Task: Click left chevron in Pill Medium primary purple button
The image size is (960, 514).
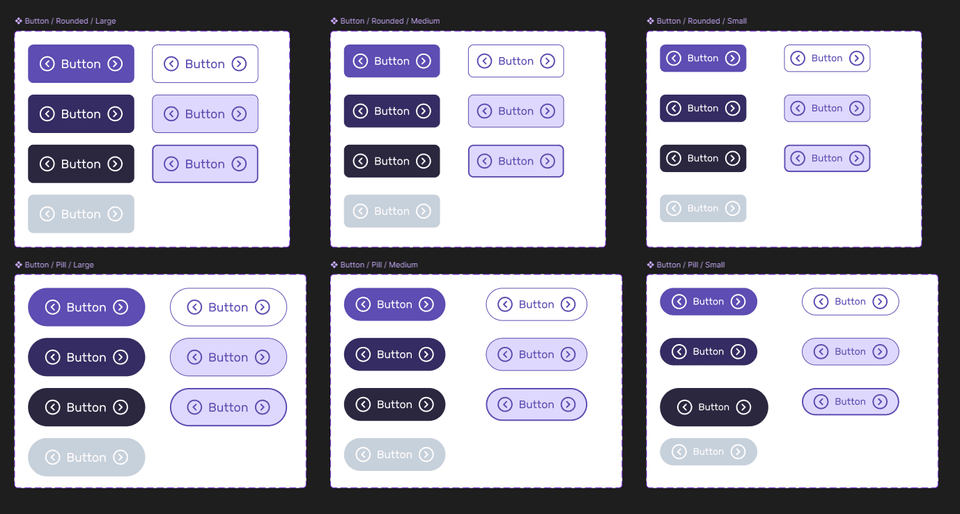Action: (363, 304)
